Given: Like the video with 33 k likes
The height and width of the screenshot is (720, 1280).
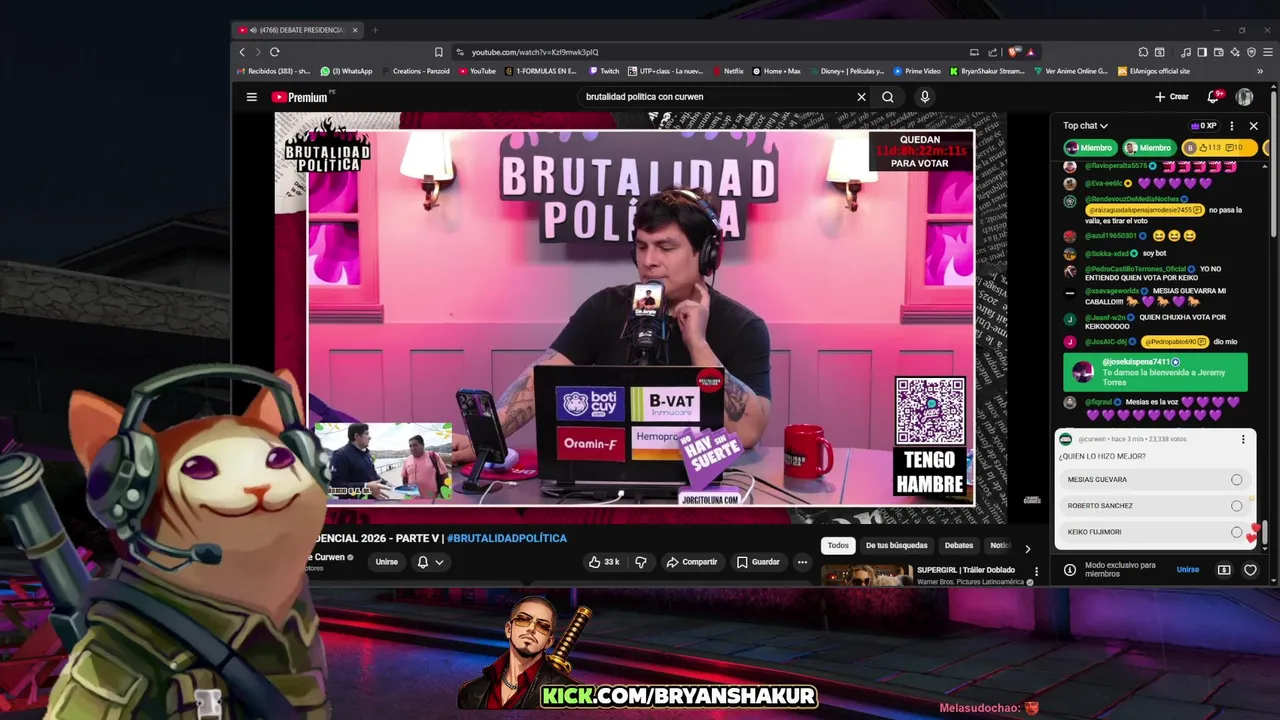Looking at the screenshot, I should pyautogui.click(x=603, y=562).
